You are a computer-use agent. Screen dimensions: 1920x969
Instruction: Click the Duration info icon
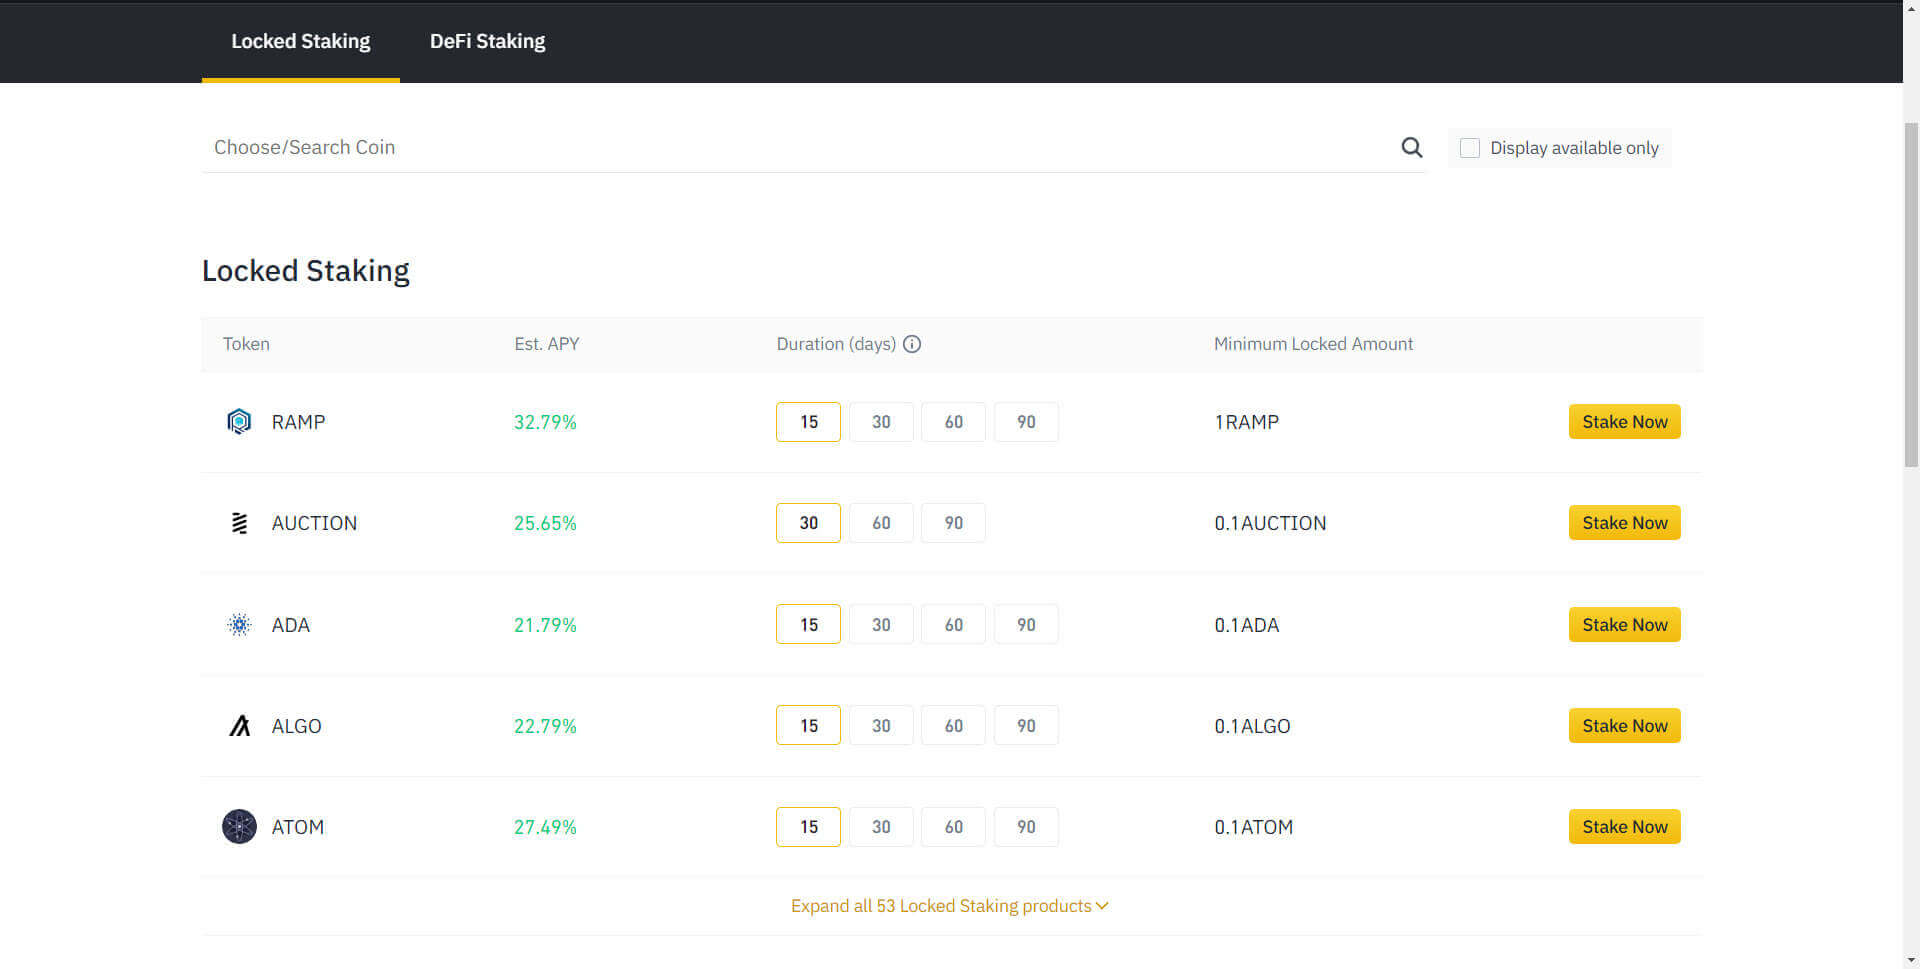(912, 344)
